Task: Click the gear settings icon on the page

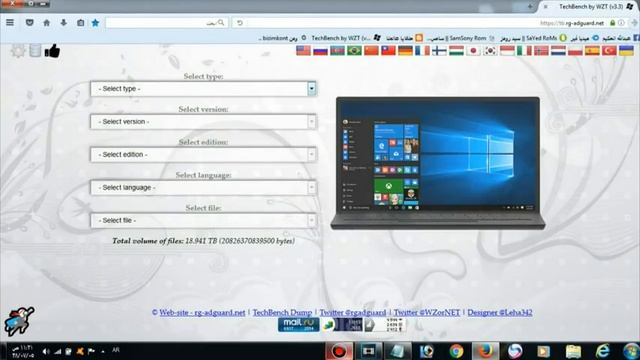Action: [x=18, y=51]
